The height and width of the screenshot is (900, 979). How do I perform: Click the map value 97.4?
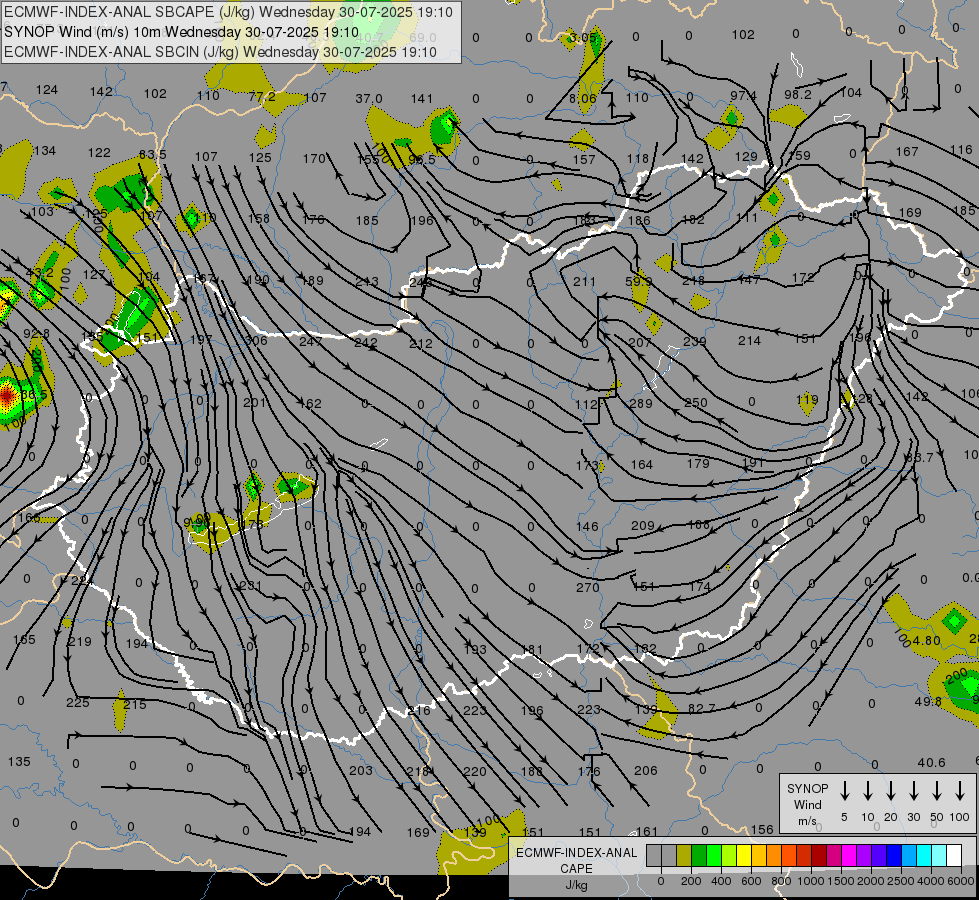point(743,96)
